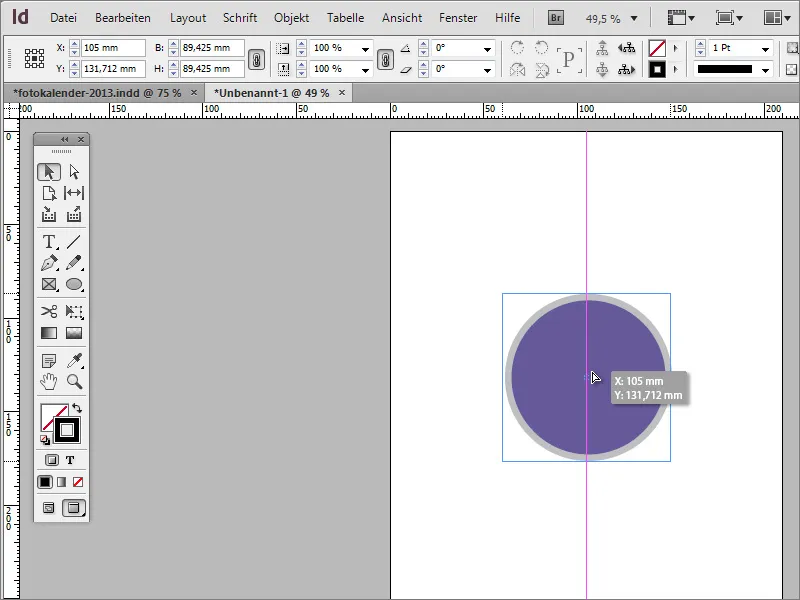Collapse the Tools panel with double arrows
The height and width of the screenshot is (600, 800).
(x=64, y=139)
